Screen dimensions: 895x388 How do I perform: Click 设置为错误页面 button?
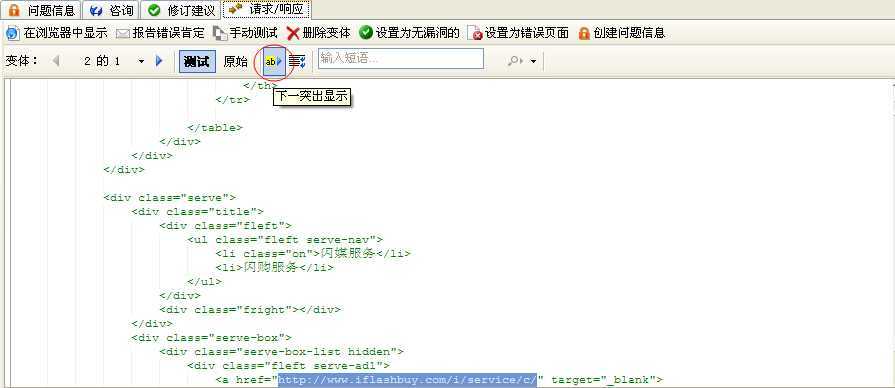click(518, 33)
